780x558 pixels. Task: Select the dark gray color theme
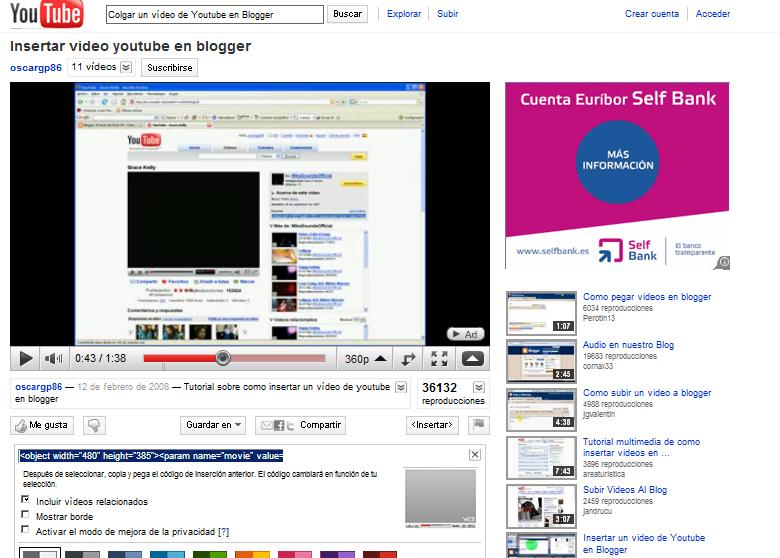82,554
